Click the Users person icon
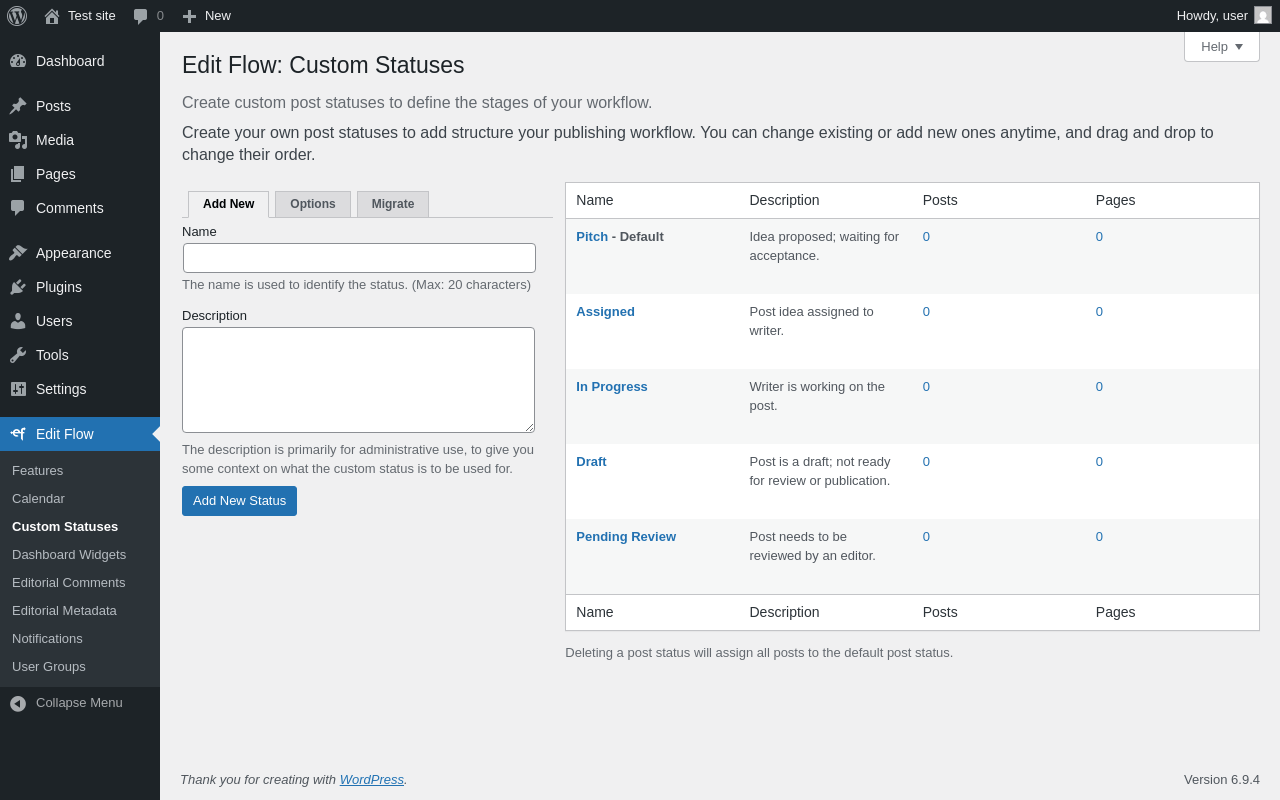The image size is (1280, 800). (18, 321)
